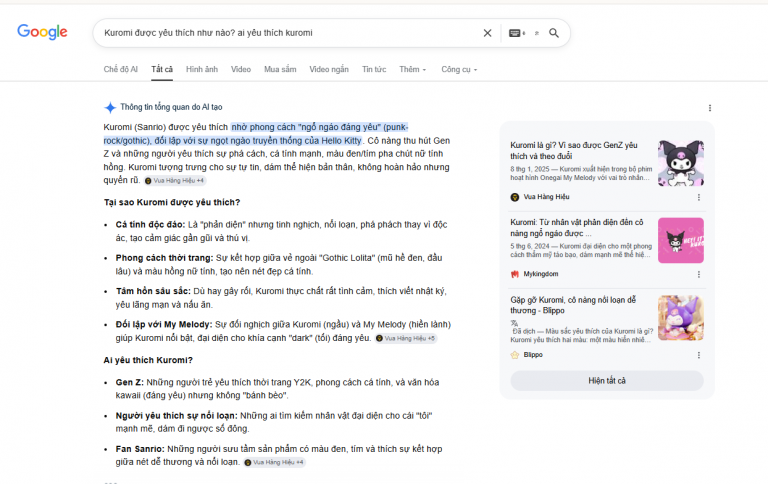Click Vua Hàng Hiệu +4 chip after Fan Sanrio
The image size is (768, 484).
click(274, 462)
